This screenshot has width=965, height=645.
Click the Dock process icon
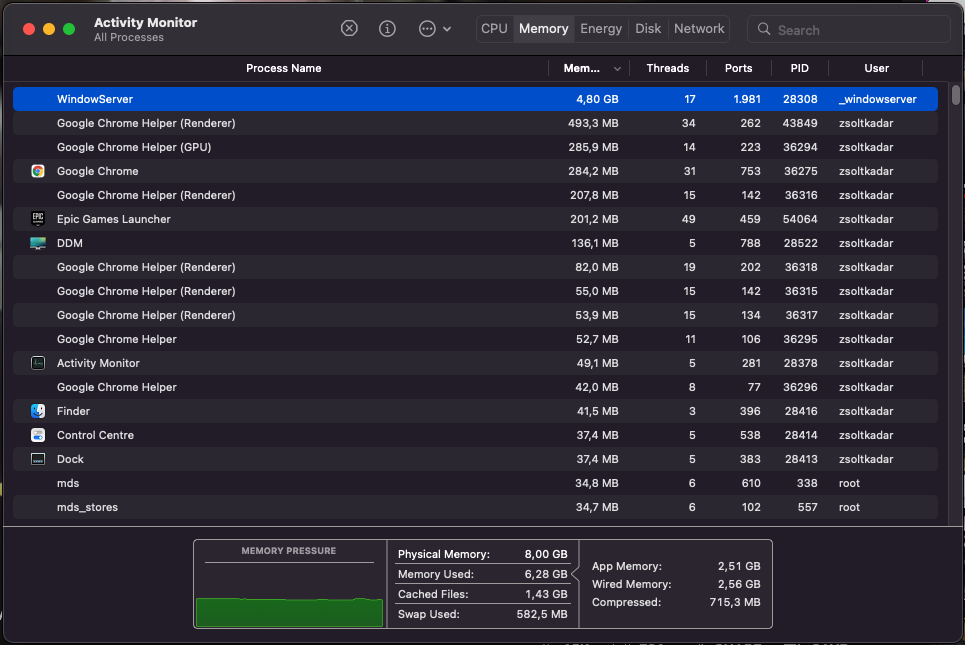tap(38, 459)
